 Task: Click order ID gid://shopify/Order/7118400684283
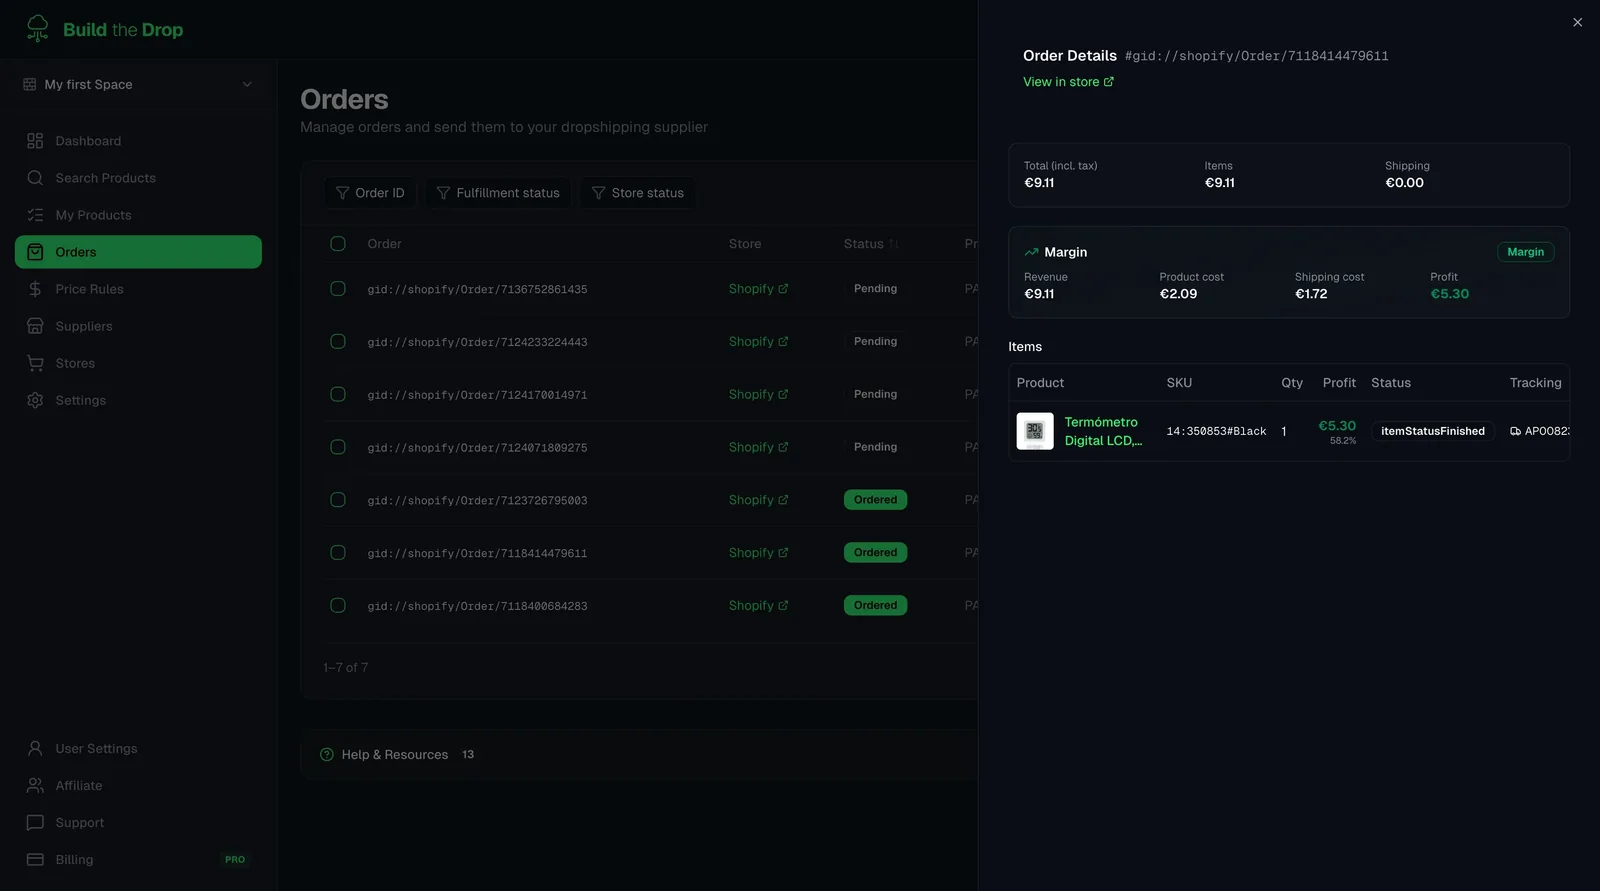(x=477, y=606)
